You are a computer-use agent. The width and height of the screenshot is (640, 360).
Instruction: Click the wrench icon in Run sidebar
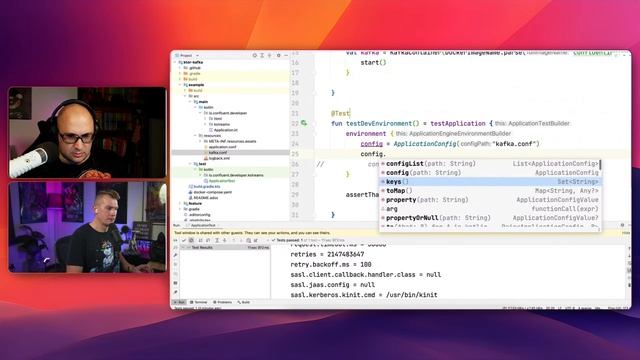tap(176, 255)
